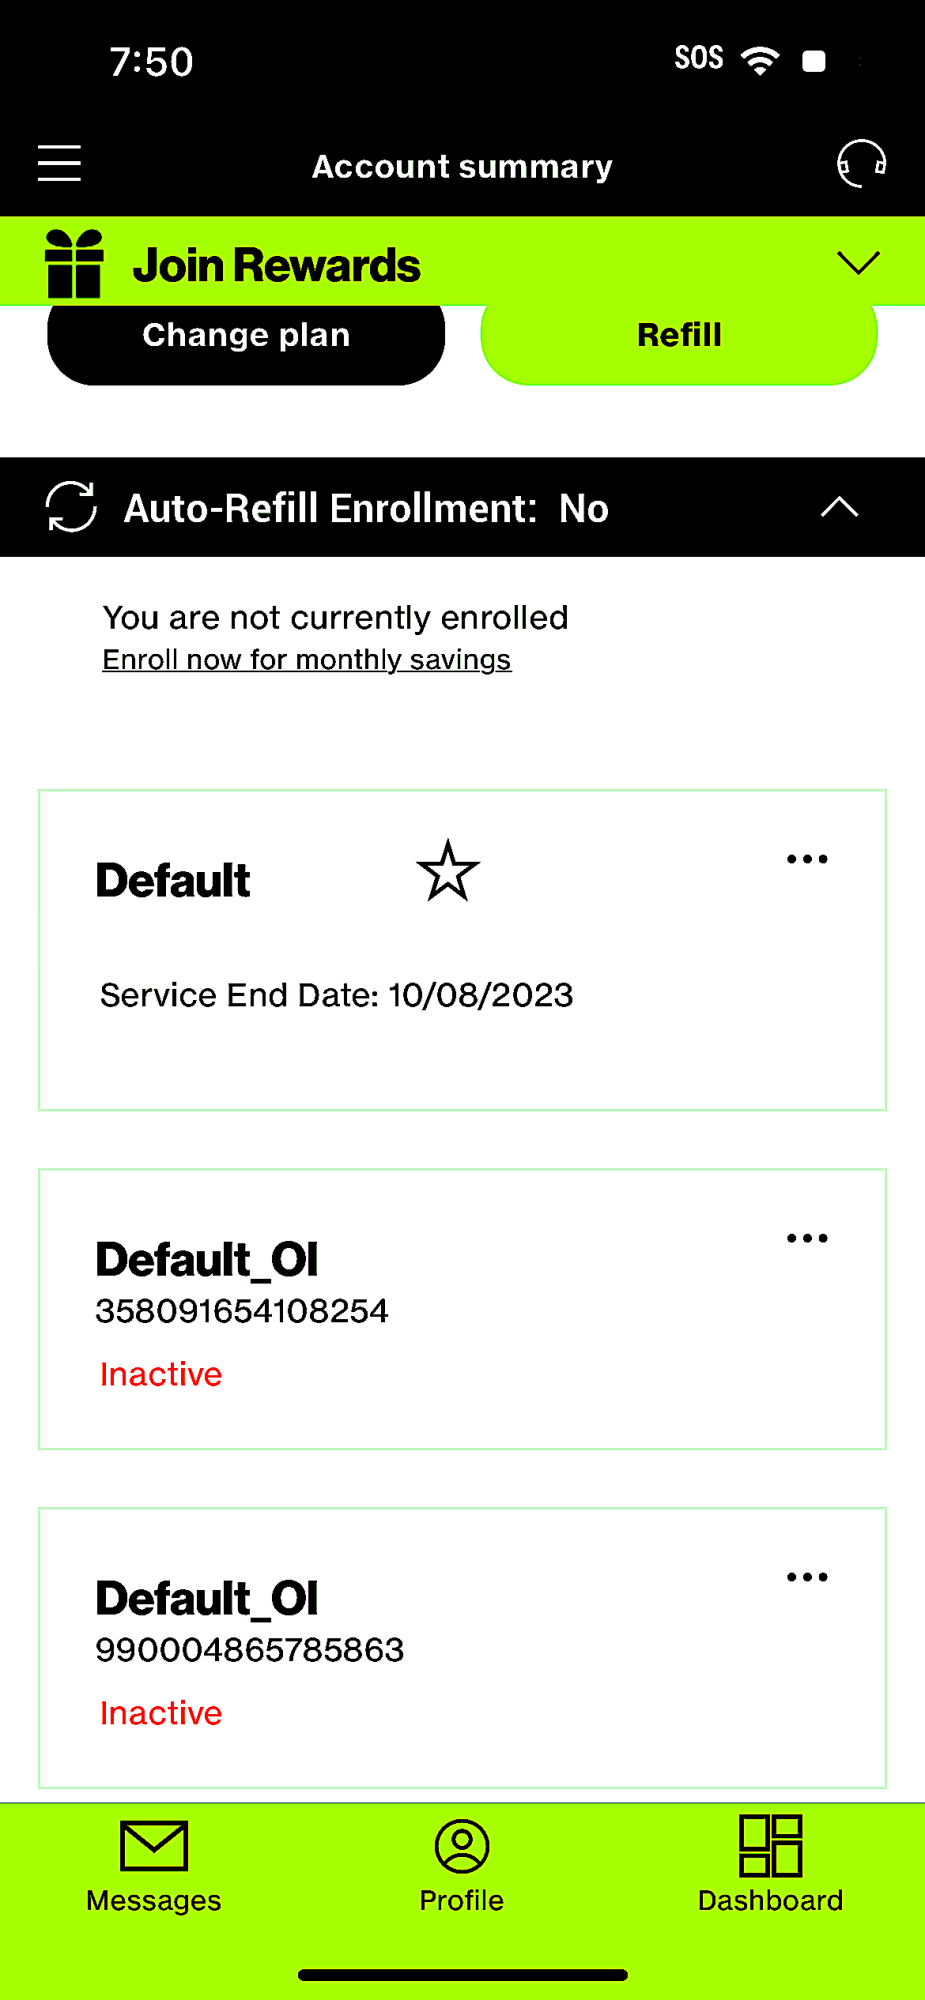The width and height of the screenshot is (925, 2000).
Task: Tap the headset support icon
Action: pyautogui.click(x=861, y=163)
